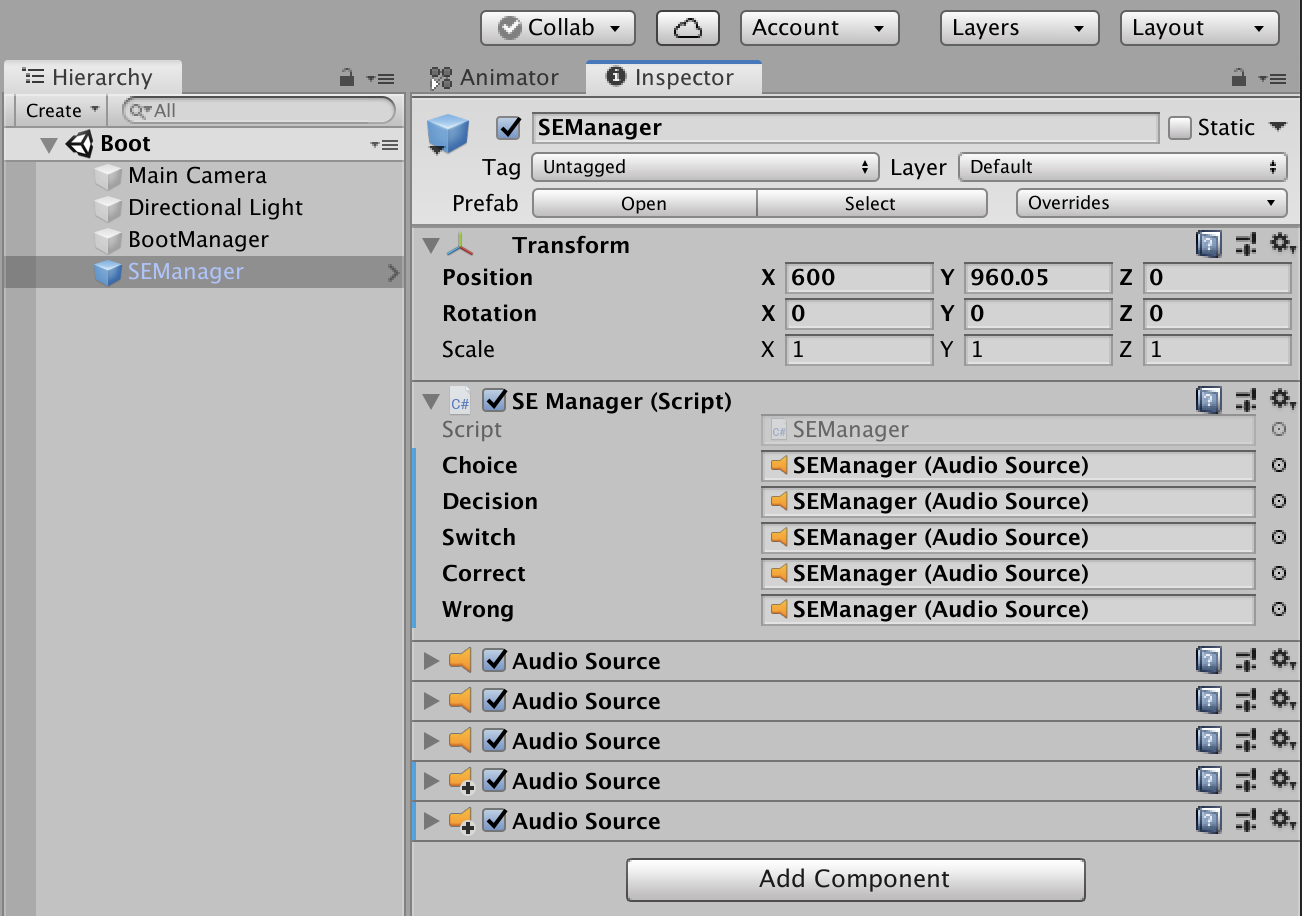Image resolution: width=1302 pixels, height=916 pixels.
Task: Open the Collab dropdown
Action: 558,28
